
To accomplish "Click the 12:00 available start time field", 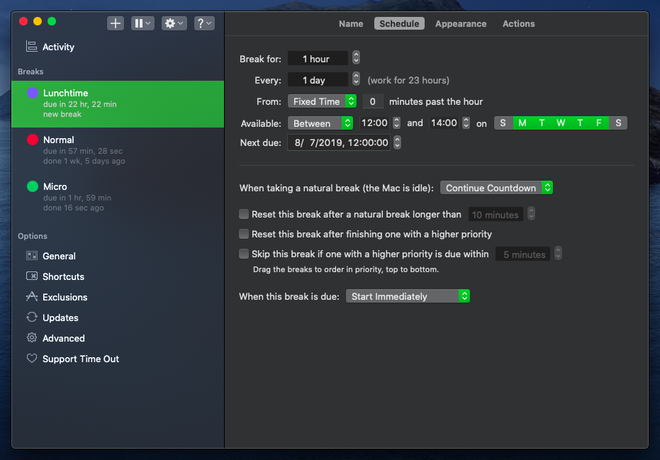I will coord(374,122).
